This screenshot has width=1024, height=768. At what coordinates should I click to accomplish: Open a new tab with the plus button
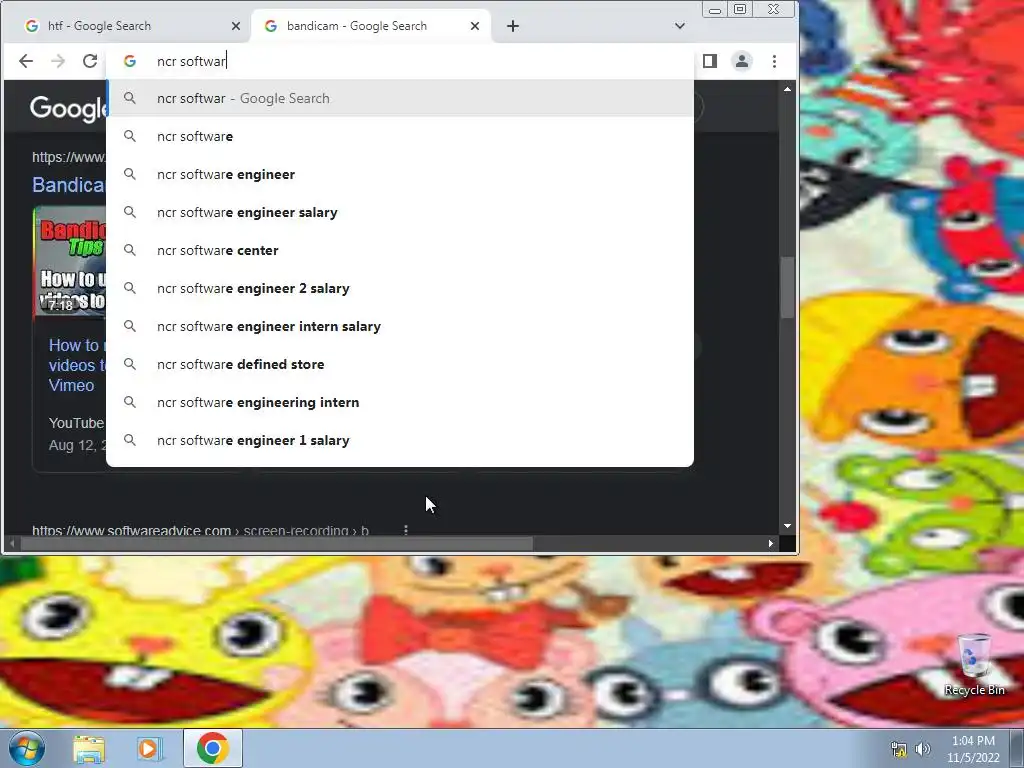pyautogui.click(x=513, y=26)
